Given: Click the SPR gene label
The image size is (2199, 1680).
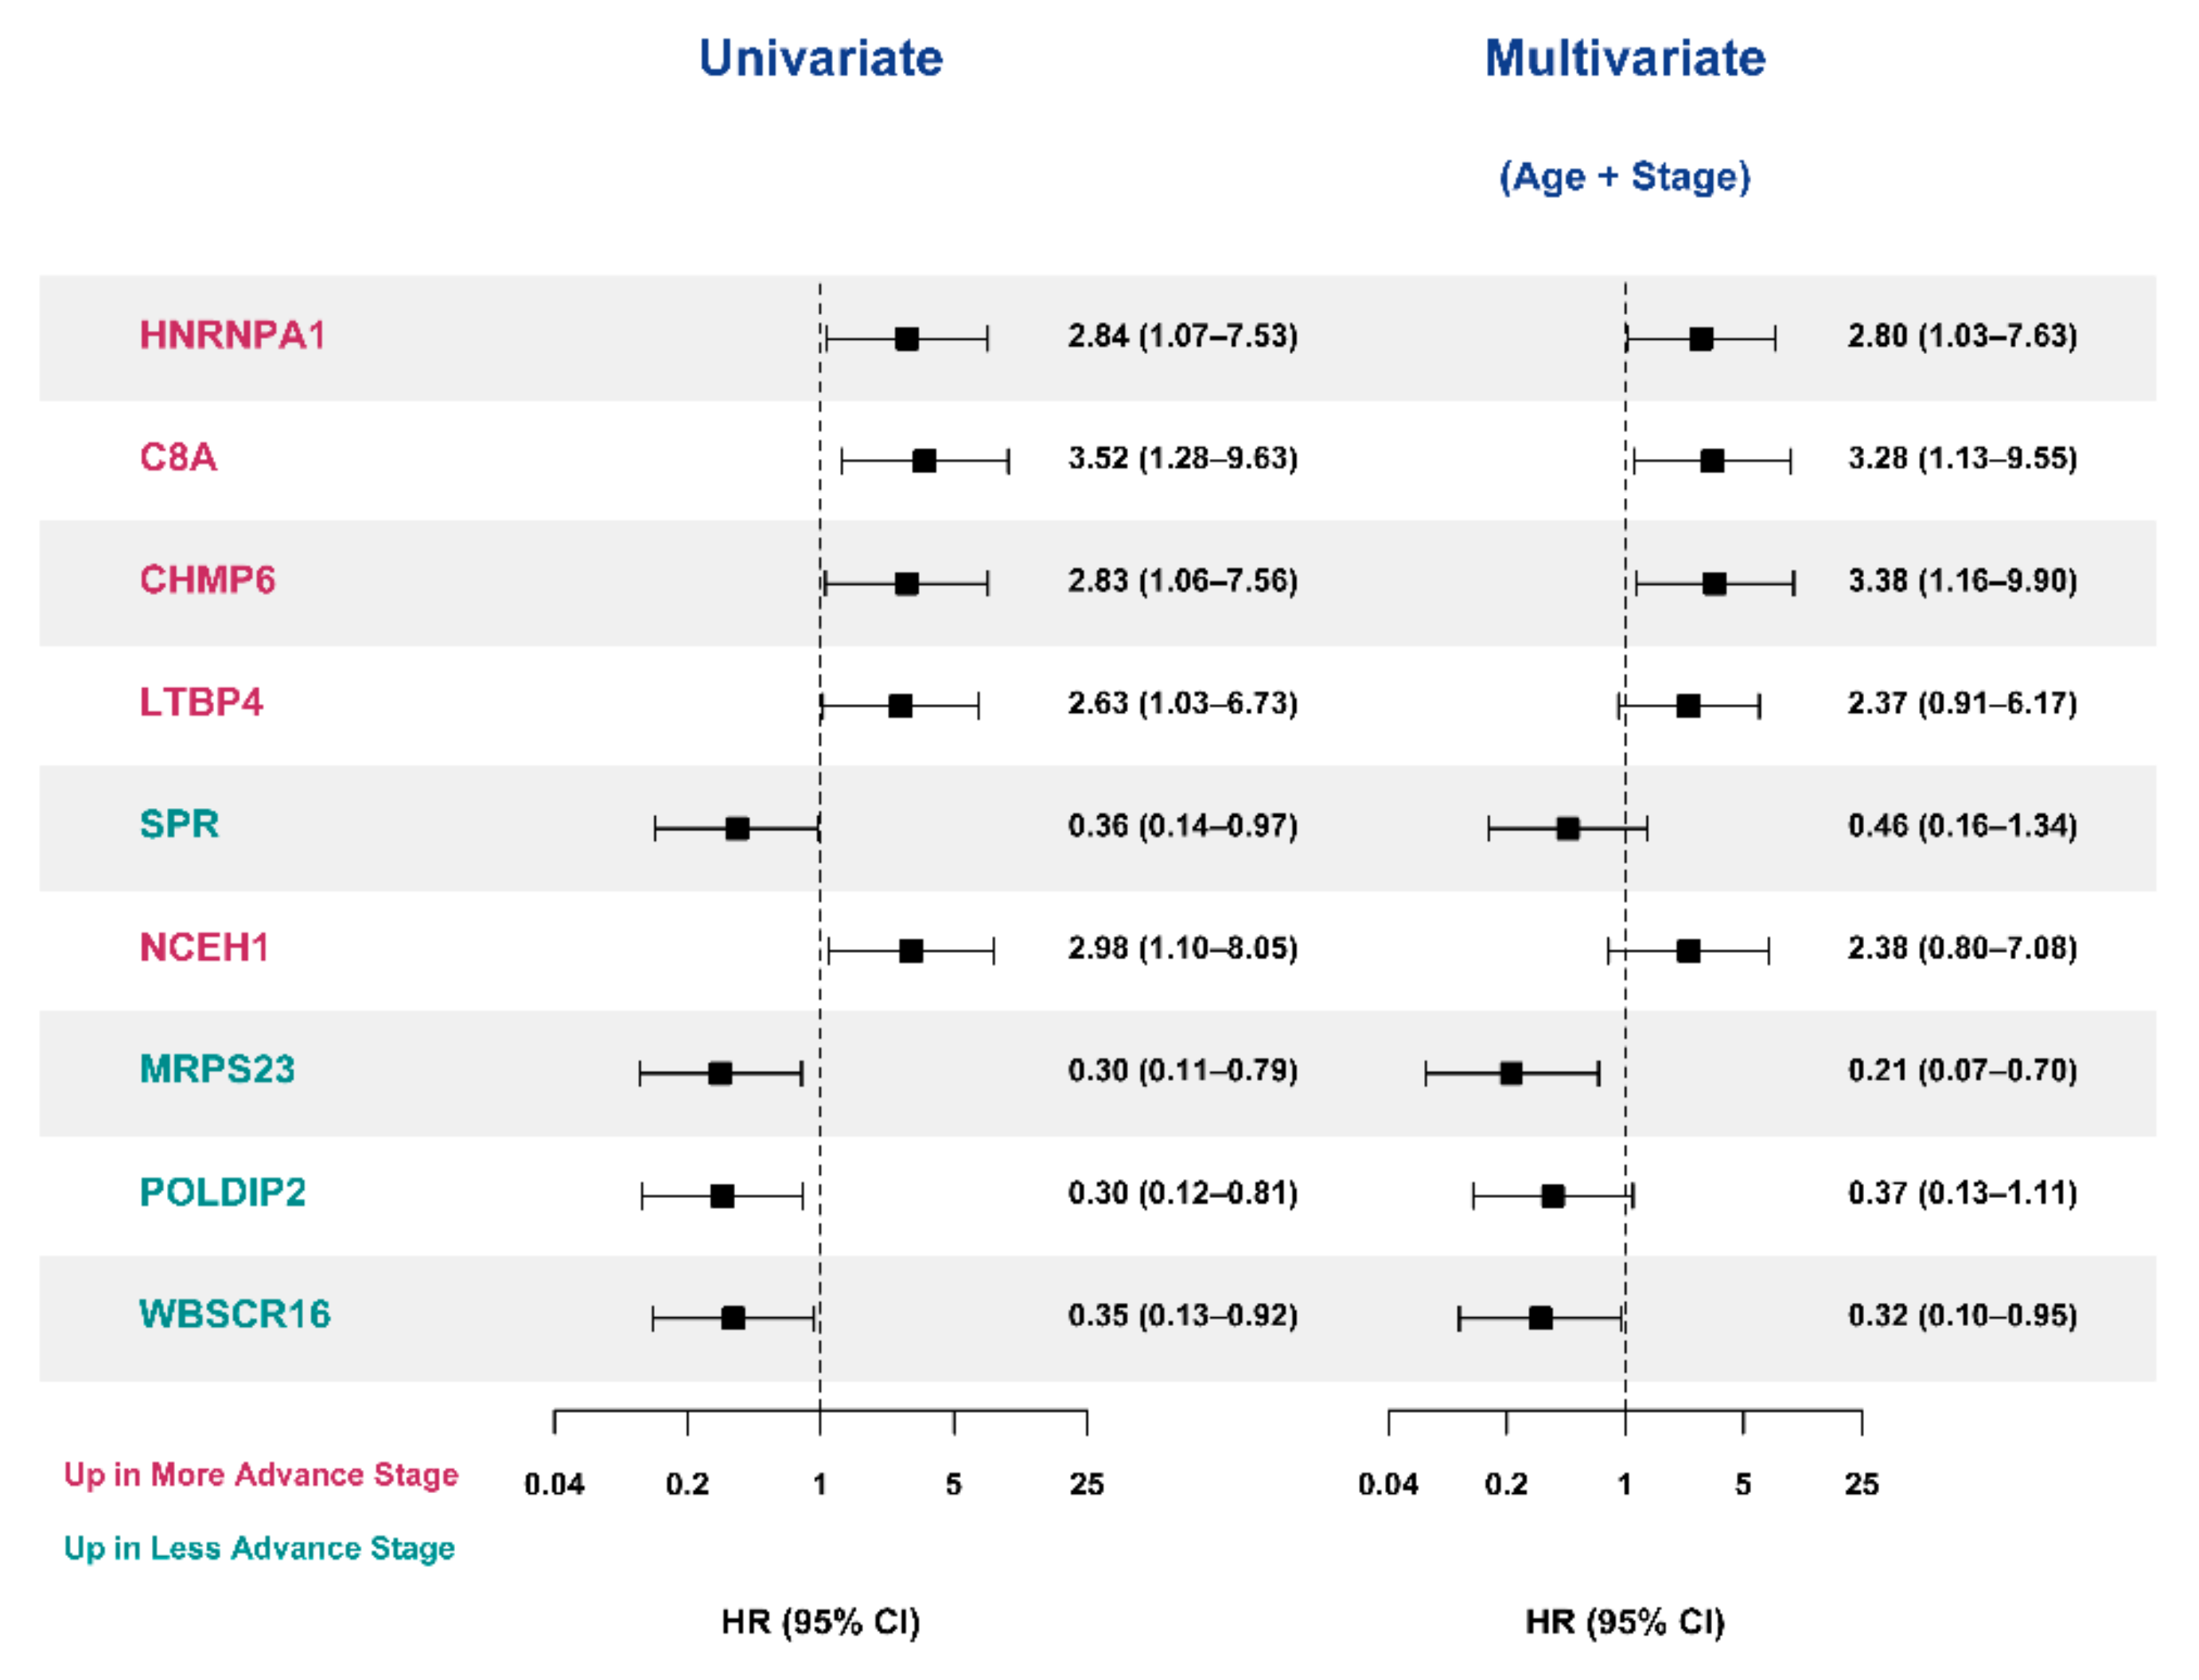Looking at the screenshot, I should pyautogui.click(x=179, y=825).
